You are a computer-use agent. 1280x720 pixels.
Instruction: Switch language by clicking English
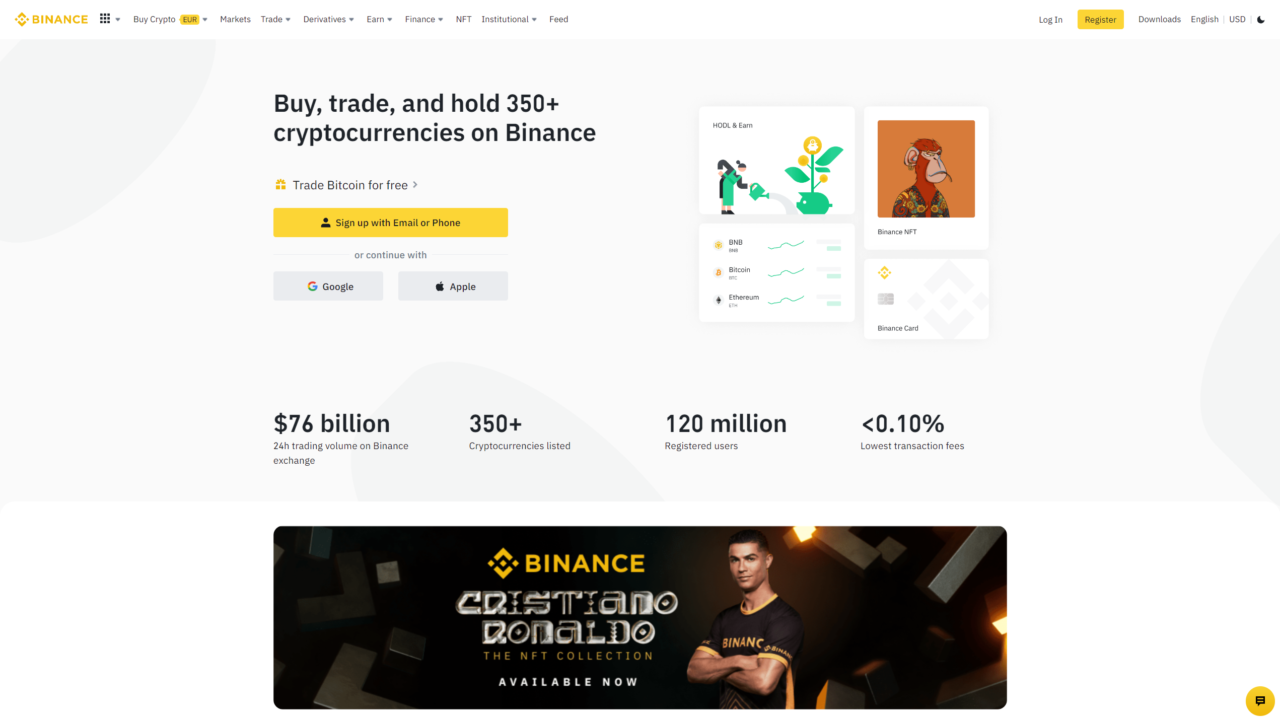1204,19
